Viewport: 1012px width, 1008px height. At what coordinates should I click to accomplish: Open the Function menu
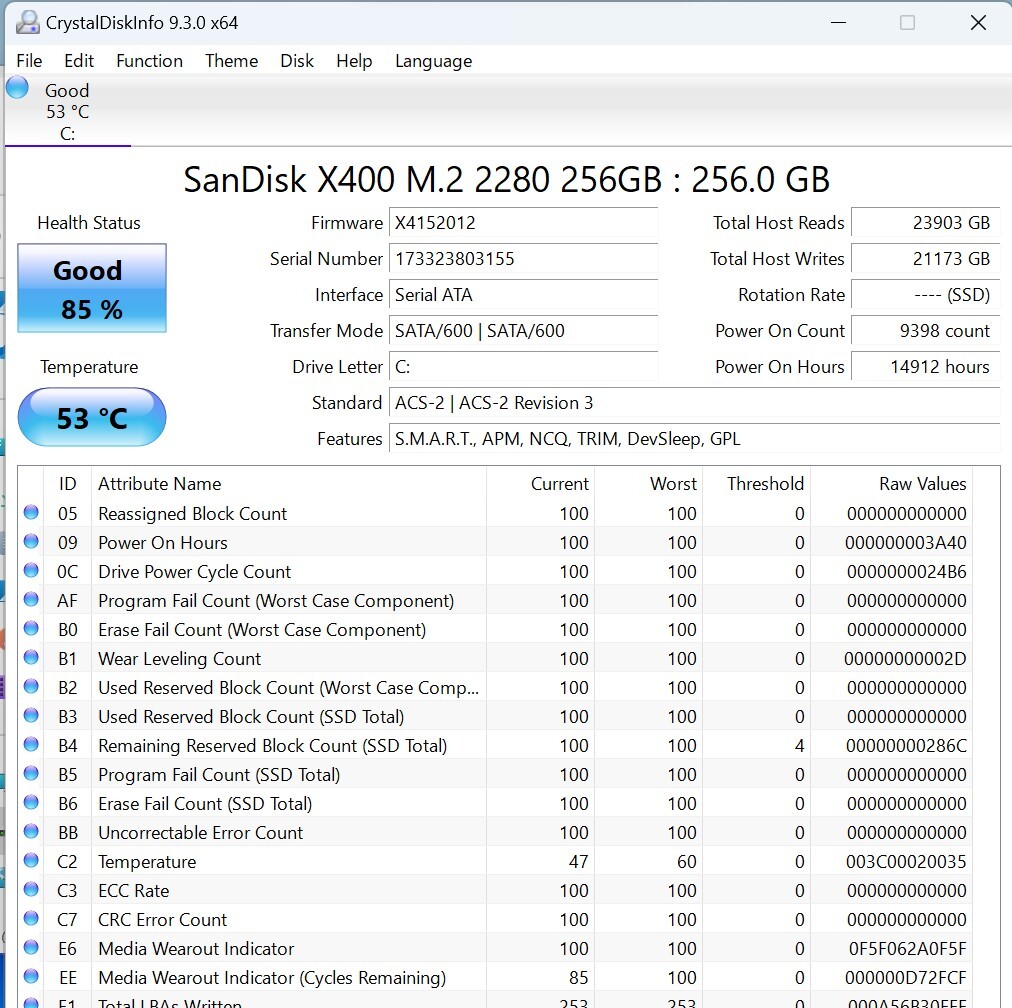click(149, 61)
